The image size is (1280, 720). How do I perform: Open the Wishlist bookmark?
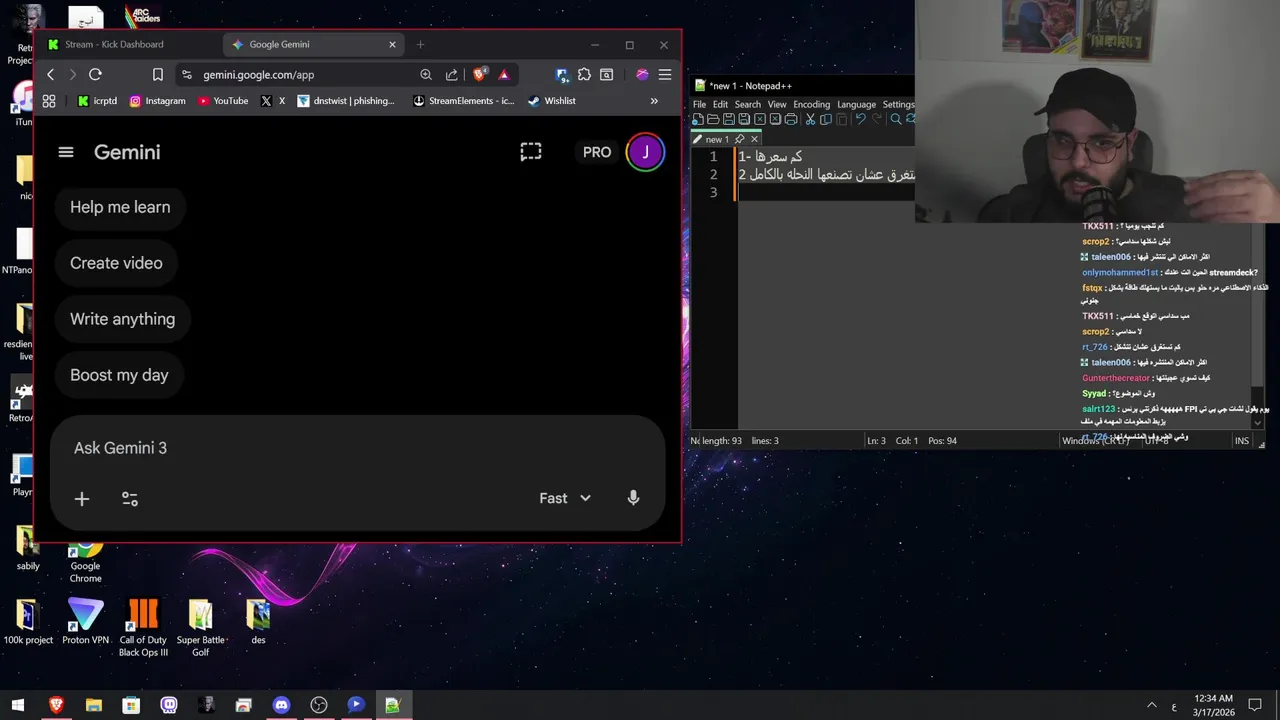tap(552, 101)
